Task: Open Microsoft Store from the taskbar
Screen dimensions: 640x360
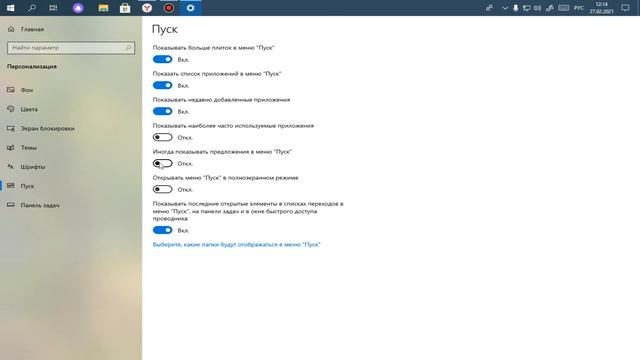Action: (125, 8)
